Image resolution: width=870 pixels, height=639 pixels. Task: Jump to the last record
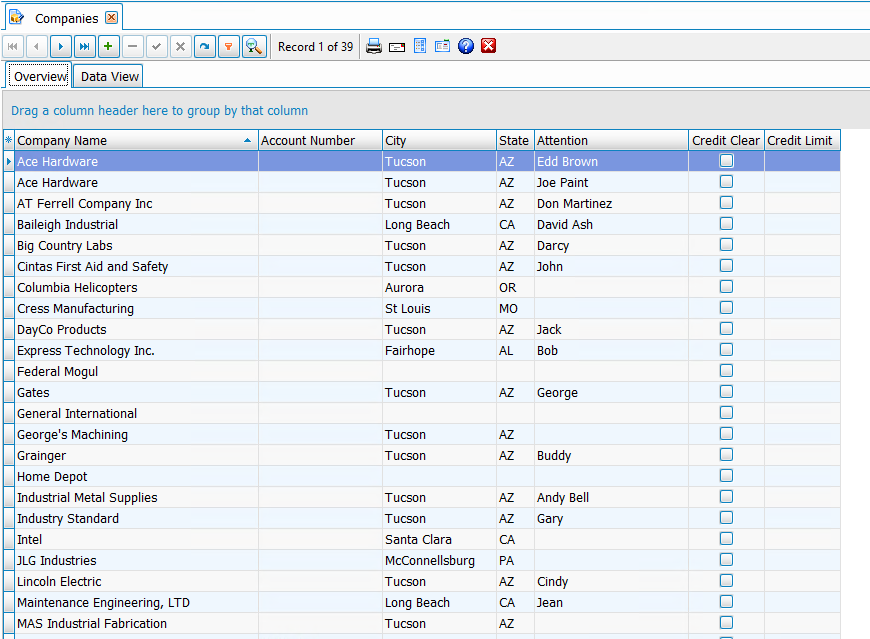coord(84,47)
